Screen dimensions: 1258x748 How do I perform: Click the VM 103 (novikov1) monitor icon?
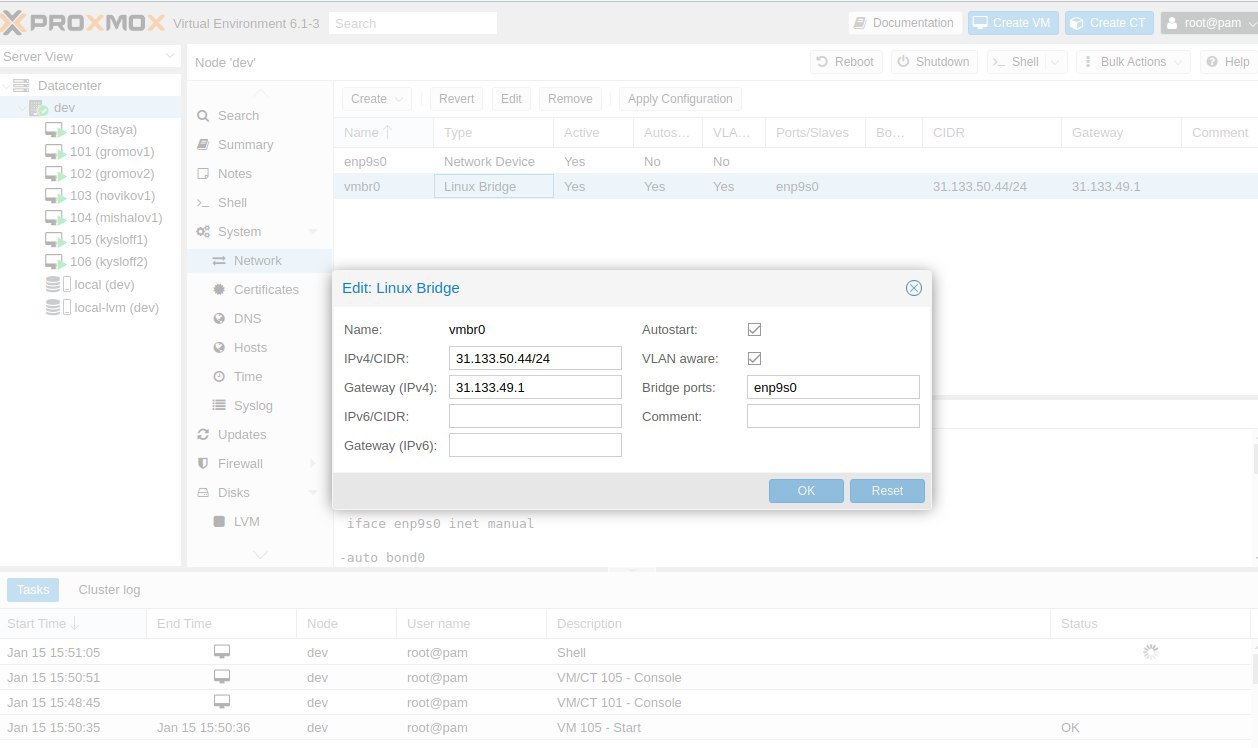(x=55, y=196)
